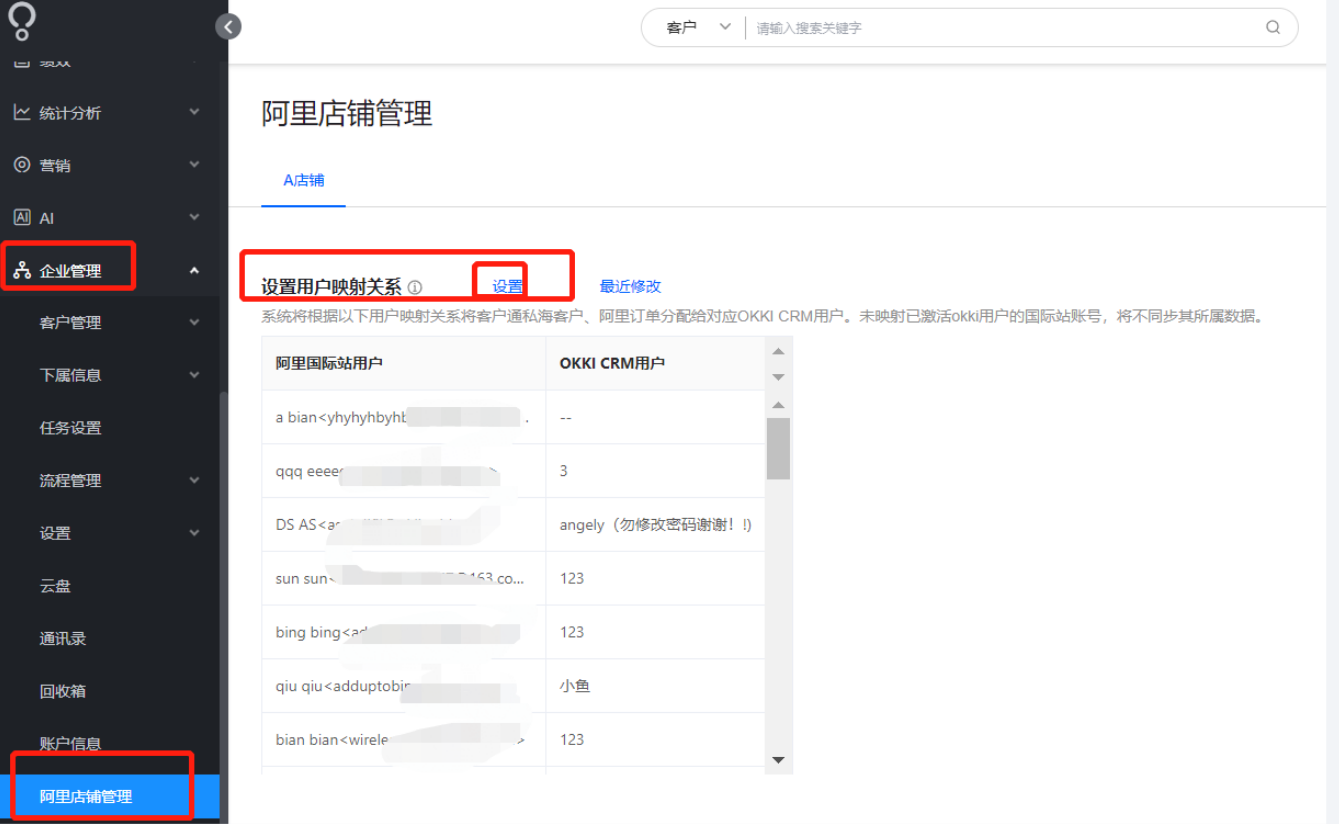The image size is (1339, 824).
Task: Click the AI sidebar icon
Action: (x=22, y=217)
